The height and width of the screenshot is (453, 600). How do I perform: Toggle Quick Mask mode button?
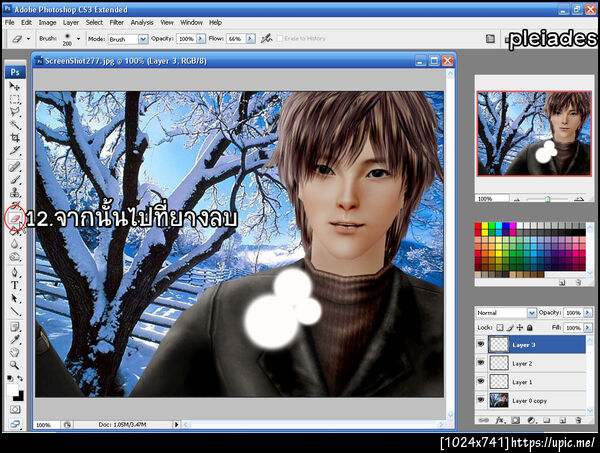point(15,409)
